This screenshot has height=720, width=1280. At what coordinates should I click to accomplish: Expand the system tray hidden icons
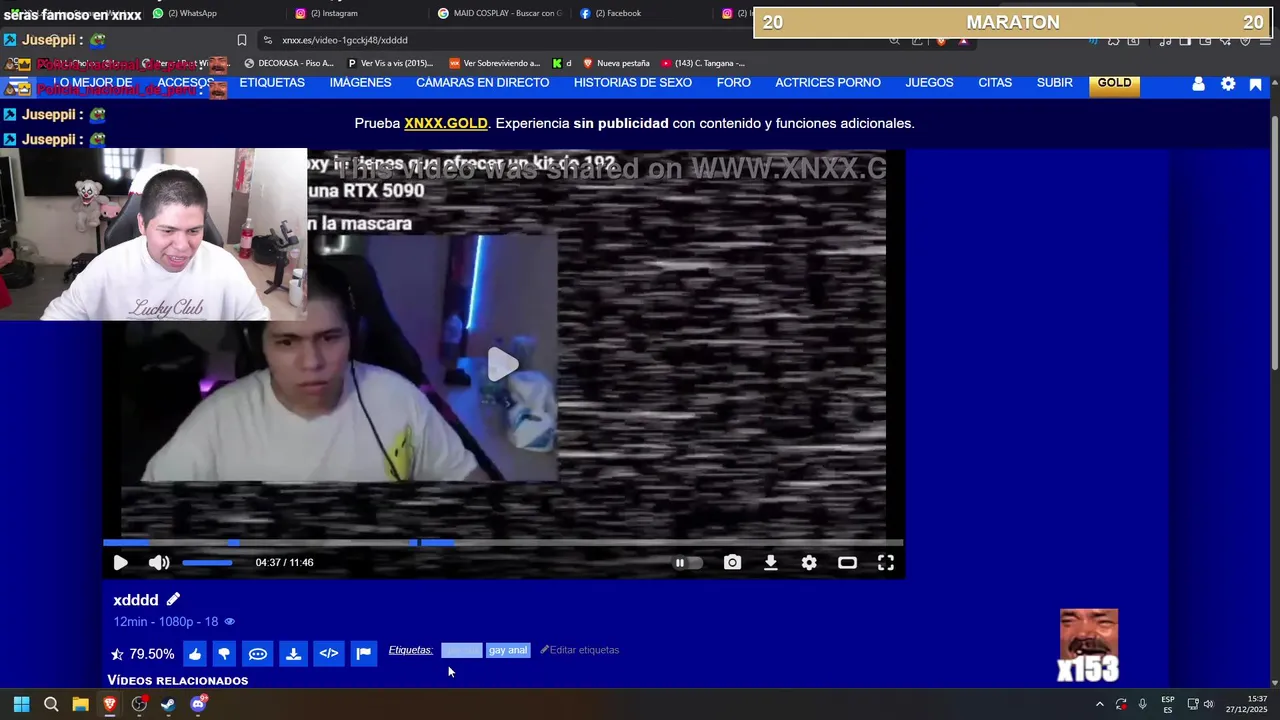(1099, 704)
